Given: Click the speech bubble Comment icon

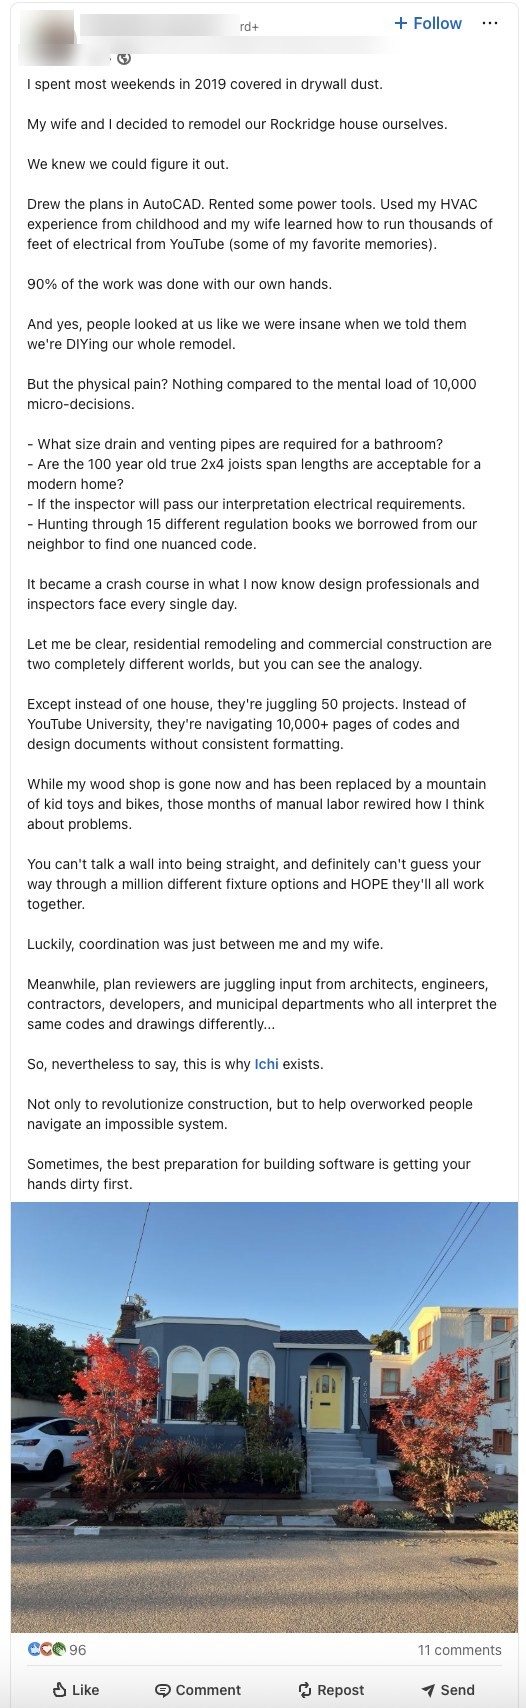Looking at the screenshot, I should [162, 1690].
